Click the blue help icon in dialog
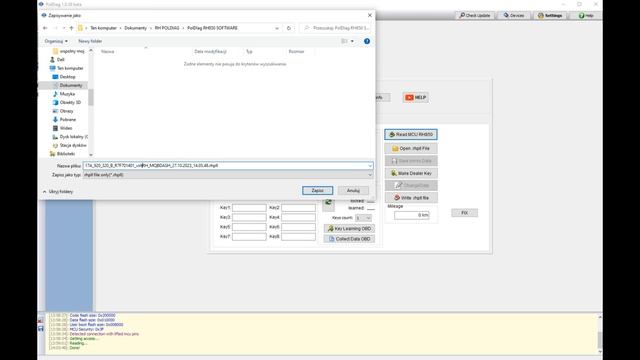This screenshot has height=360, width=640. [x=367, y=41]
